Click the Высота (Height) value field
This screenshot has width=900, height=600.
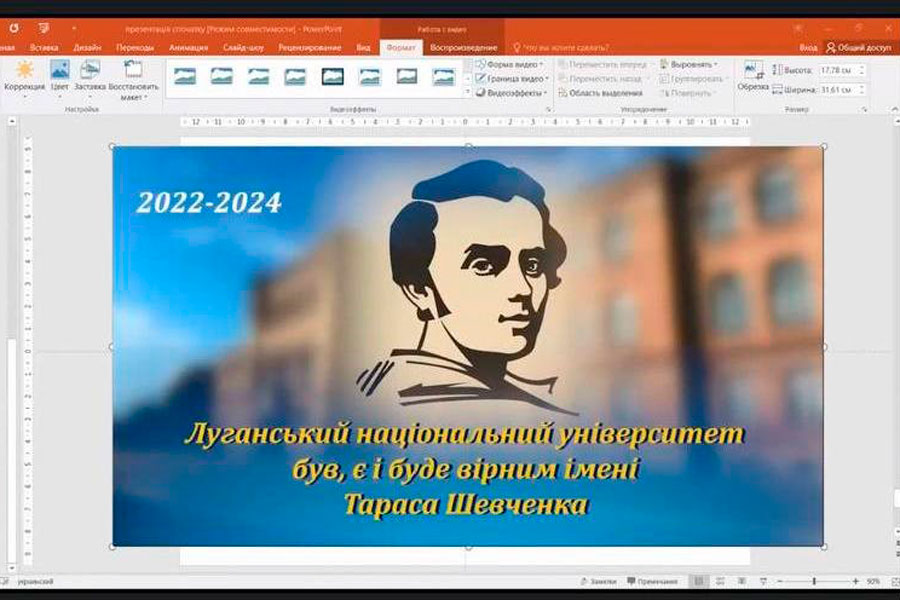point(838,70)
